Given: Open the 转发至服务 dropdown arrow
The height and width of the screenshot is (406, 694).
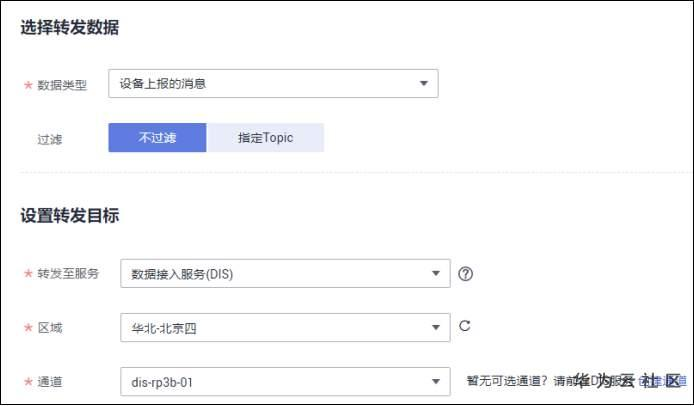Looking at the screenshot, I should tap(435, 273).
